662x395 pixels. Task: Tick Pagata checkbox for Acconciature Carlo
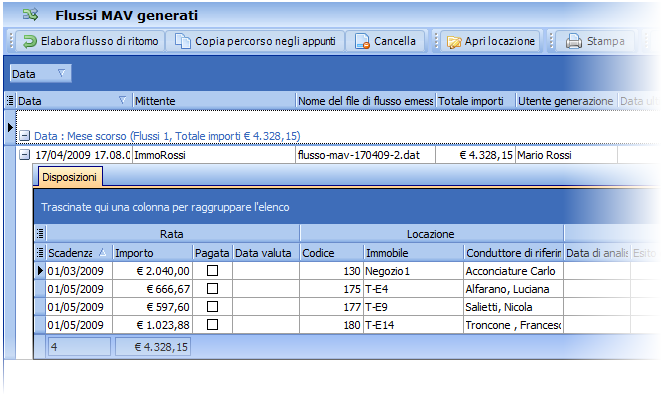[x=212, y=271]
